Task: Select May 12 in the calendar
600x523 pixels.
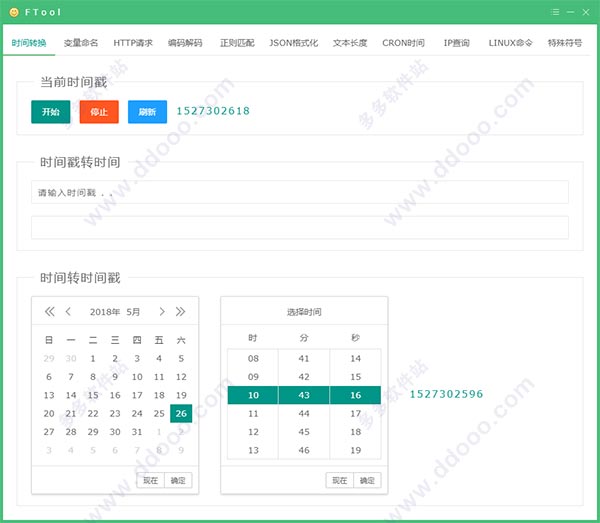Action: click(x=181, y=376)
